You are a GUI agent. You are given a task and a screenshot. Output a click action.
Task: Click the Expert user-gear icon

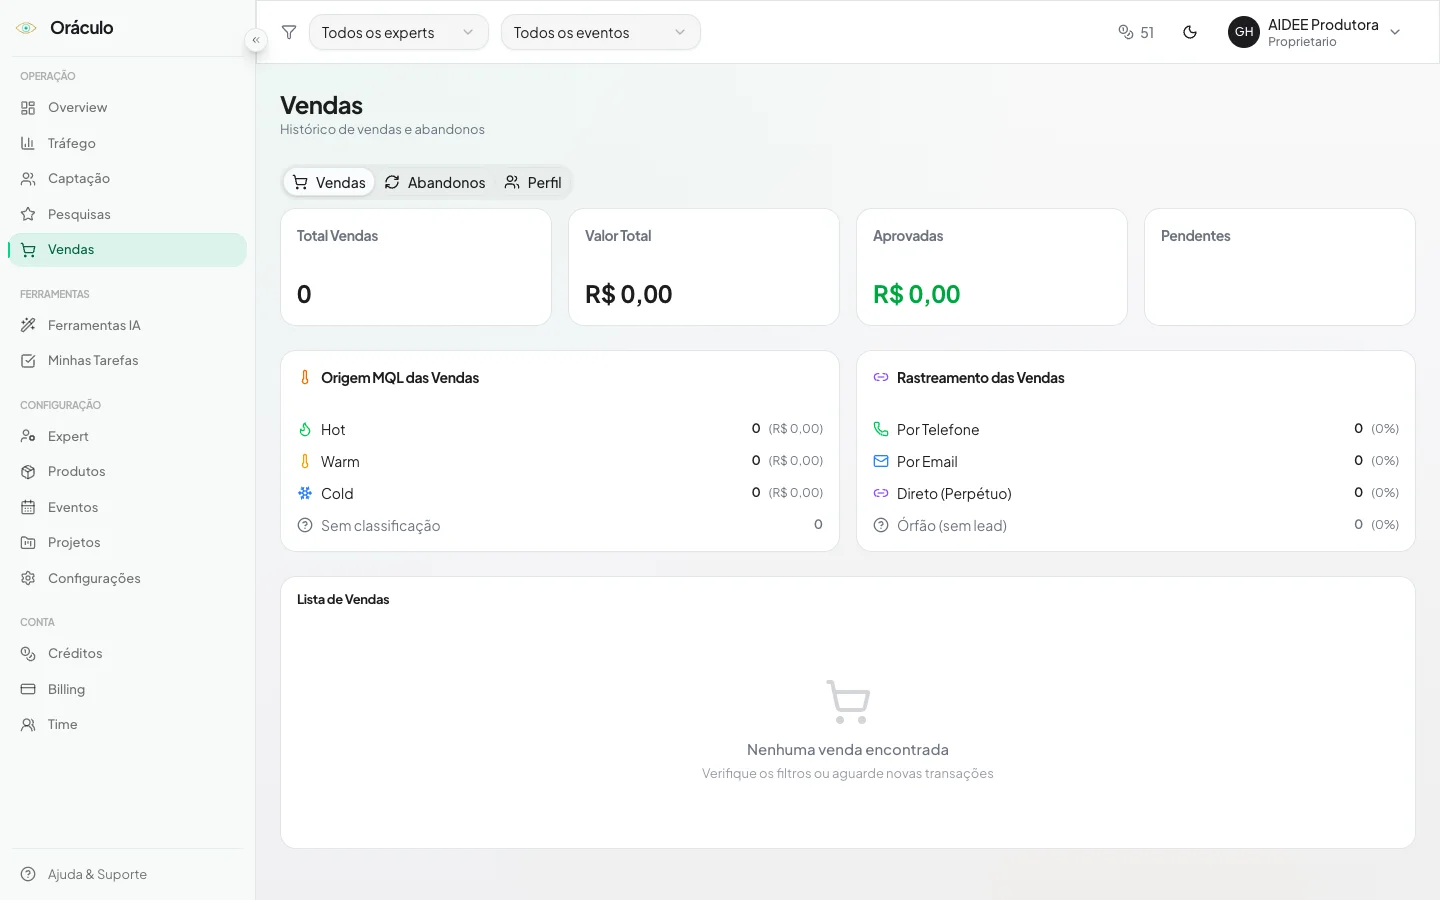[28, 436]
